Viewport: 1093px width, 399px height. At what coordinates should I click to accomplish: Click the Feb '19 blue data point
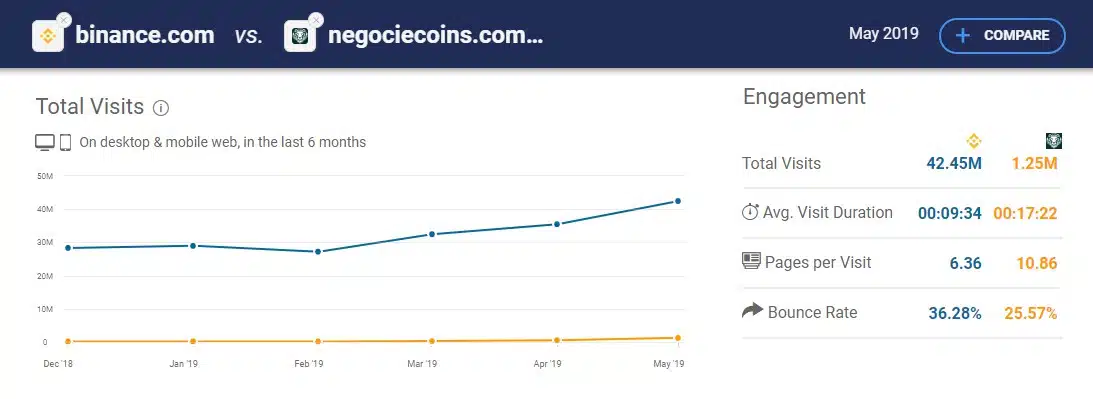coord(318,251)
